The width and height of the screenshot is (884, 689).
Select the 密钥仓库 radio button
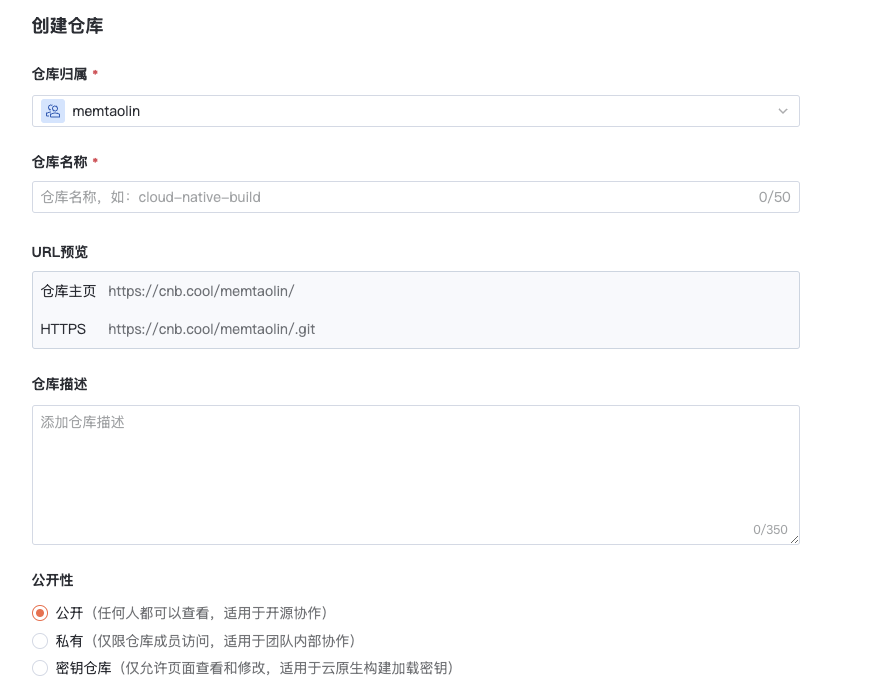tap(40, 668)
